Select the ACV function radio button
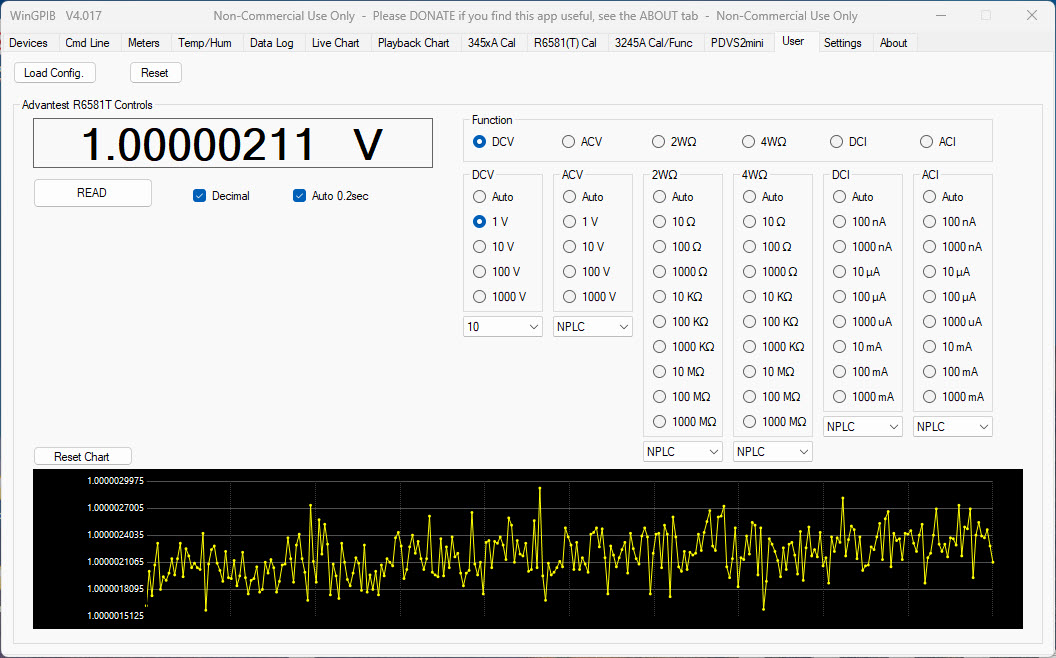The height and width of the screenshot is (658, 1056). click(569, 142)
